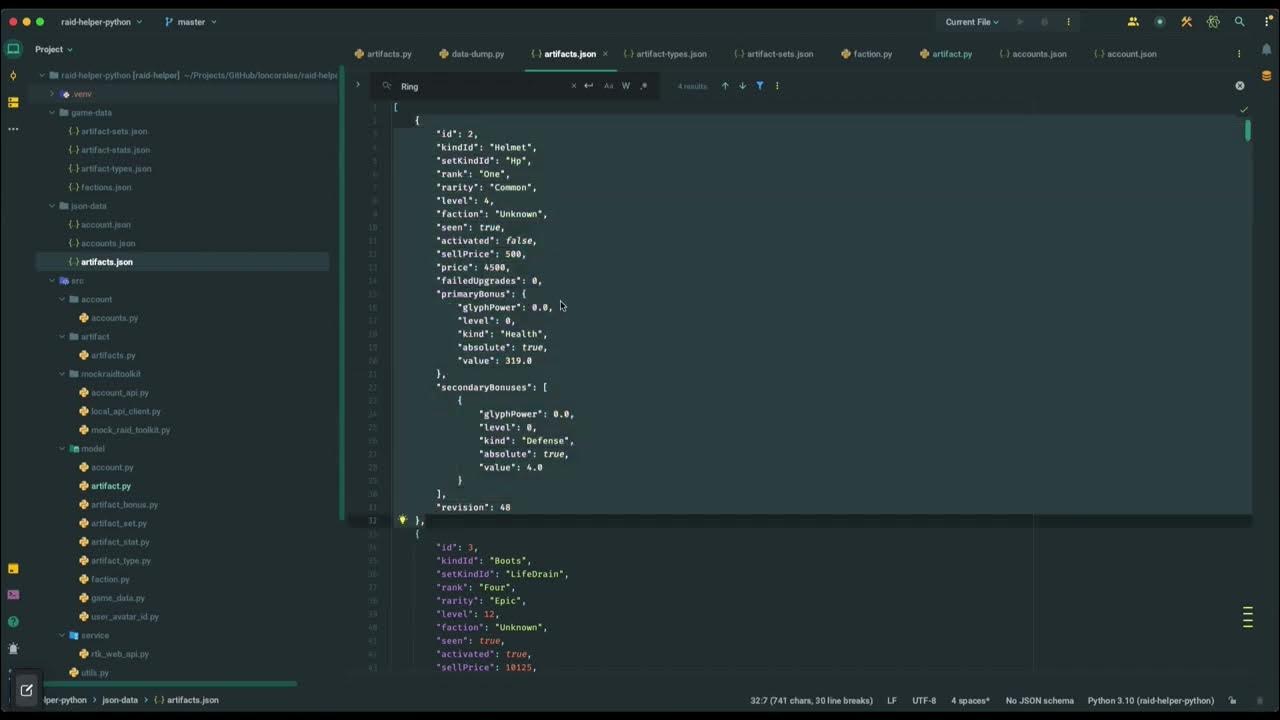This screenshot has width=1280, height=720.
Task: Click UTF-8 encoding in status bar
Action: pyautogui.click(x=924, y=701)
